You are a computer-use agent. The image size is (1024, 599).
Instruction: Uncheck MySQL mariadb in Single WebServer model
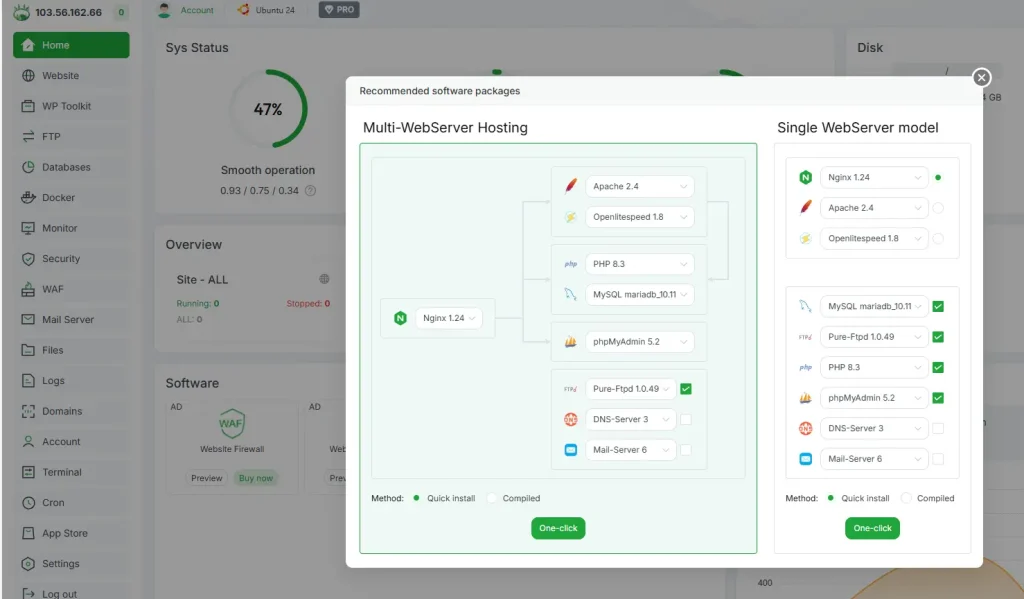coord(938,306)
